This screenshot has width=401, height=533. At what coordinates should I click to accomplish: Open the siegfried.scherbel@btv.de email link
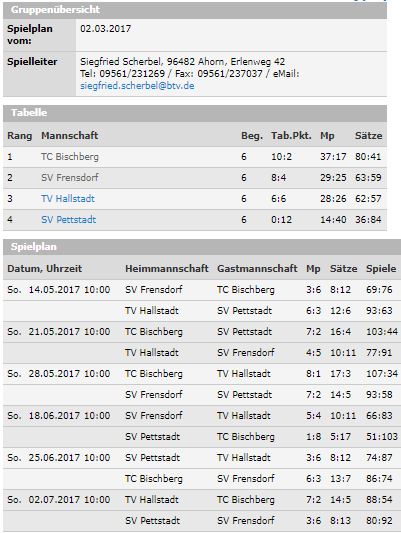point(137,86)
